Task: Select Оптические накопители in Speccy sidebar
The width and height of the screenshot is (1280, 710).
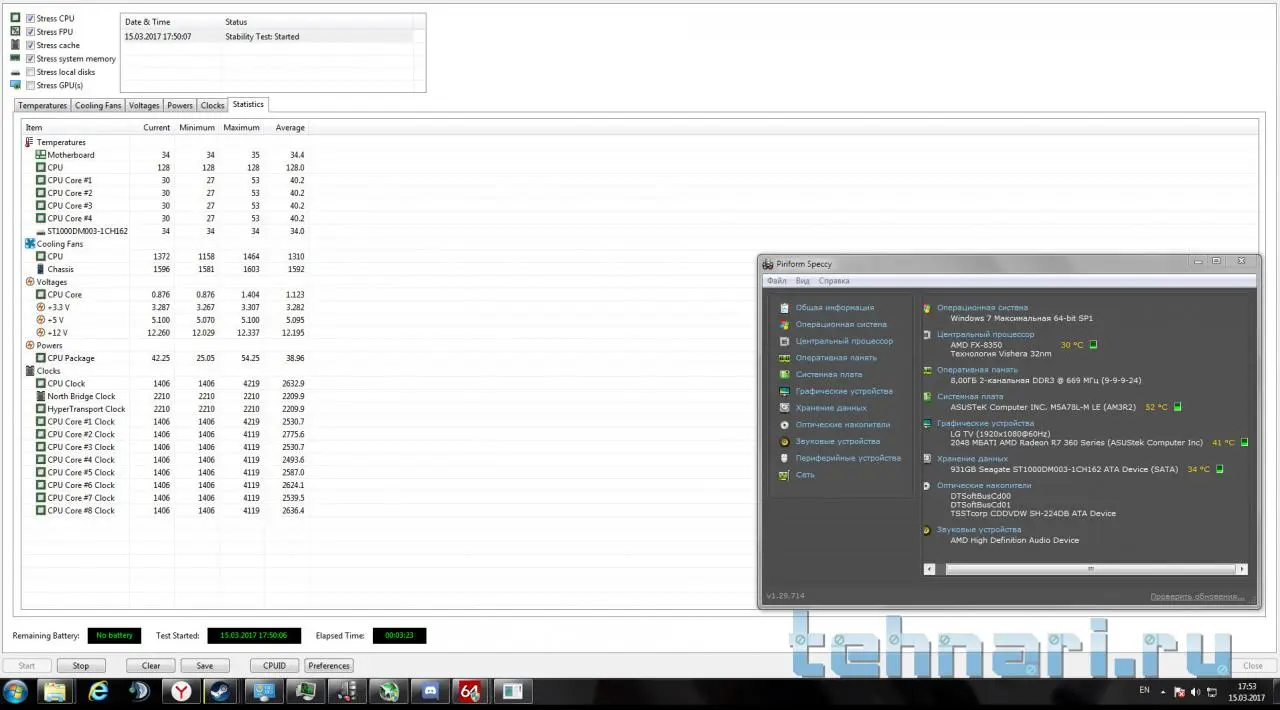Action: point(843,424)
